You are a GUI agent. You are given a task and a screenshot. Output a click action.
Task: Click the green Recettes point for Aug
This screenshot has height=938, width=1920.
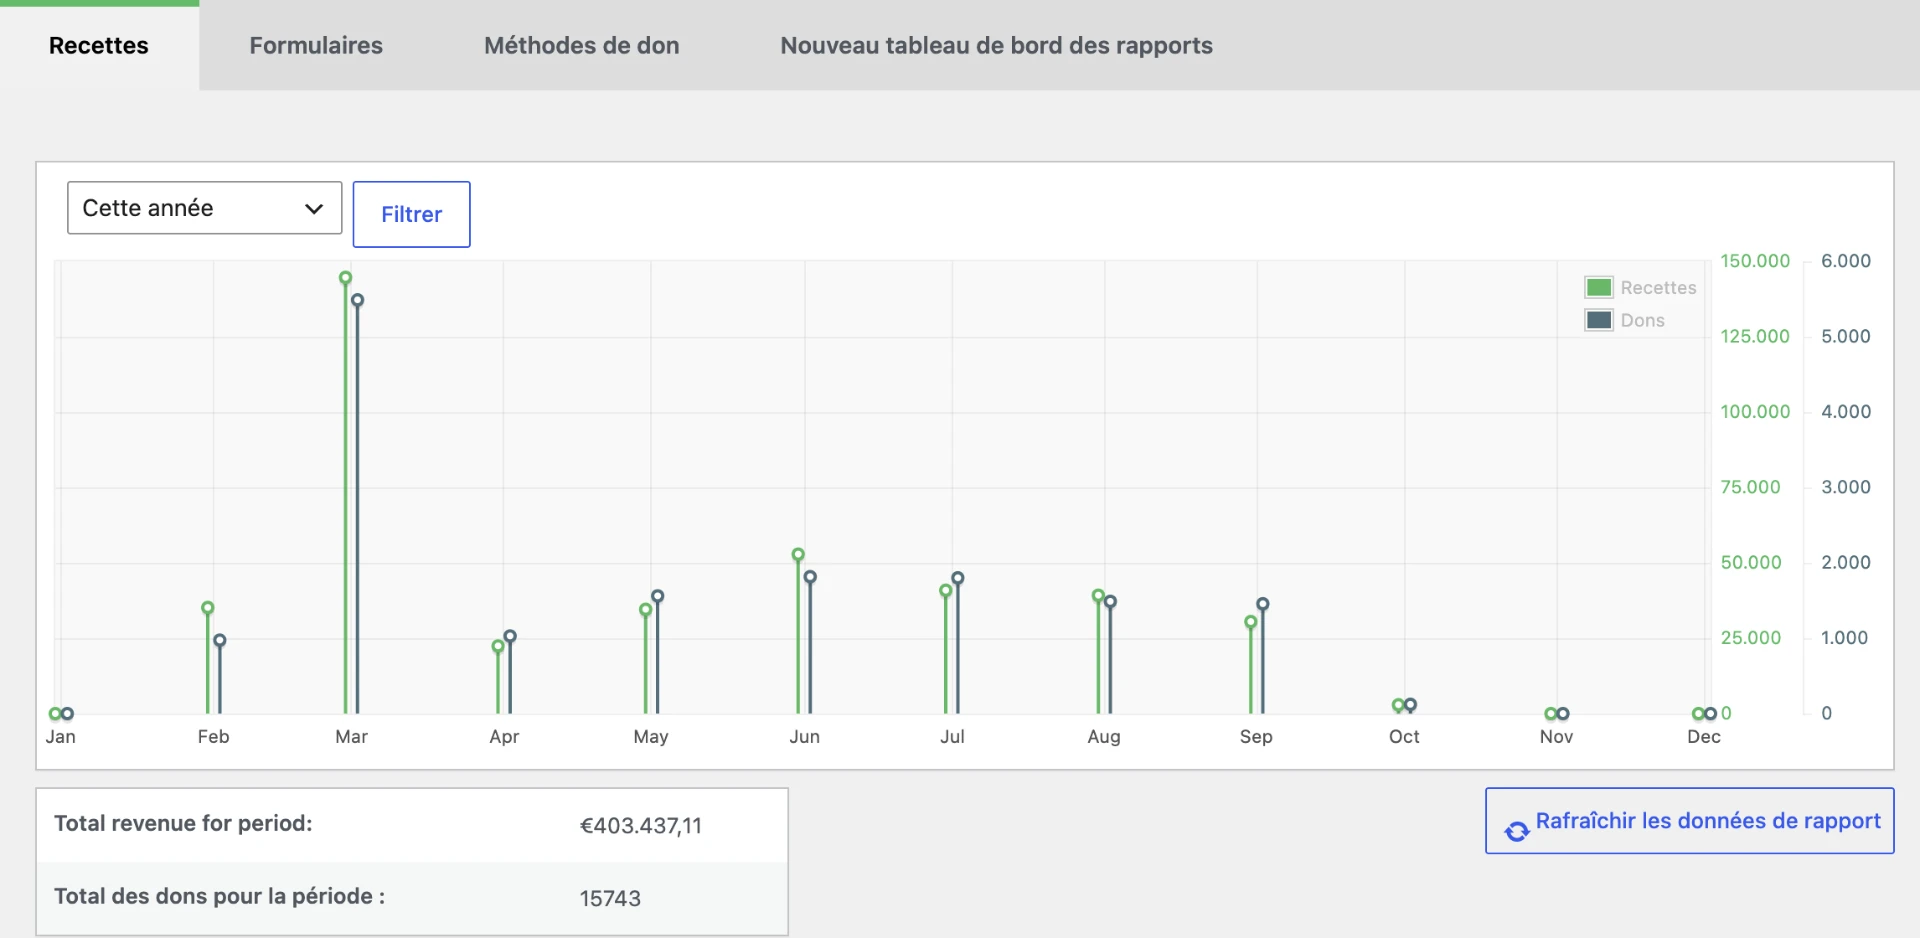point(1098,596)
